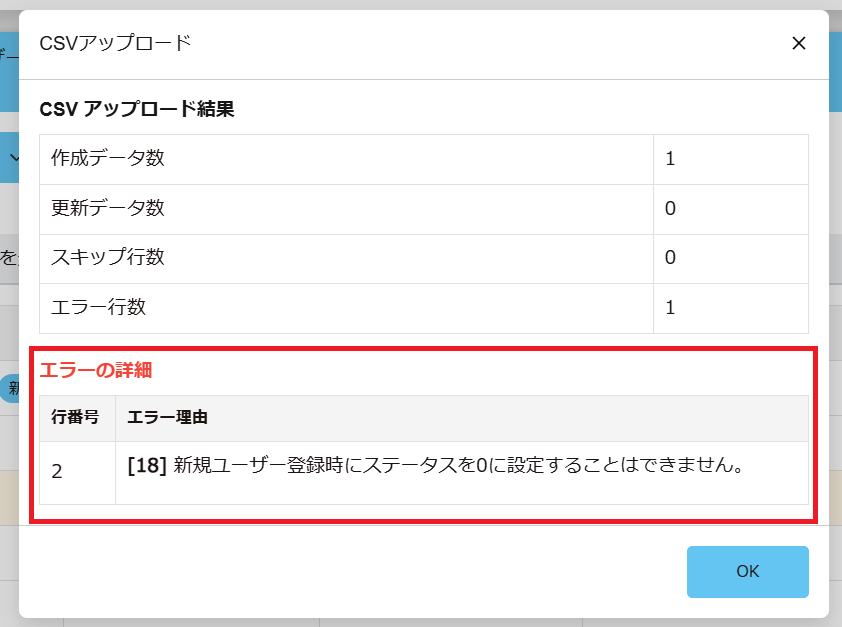Screen dimensions: 842x627
Task: Click the blue 新 badge at left edge
Action: pos(11,389)
